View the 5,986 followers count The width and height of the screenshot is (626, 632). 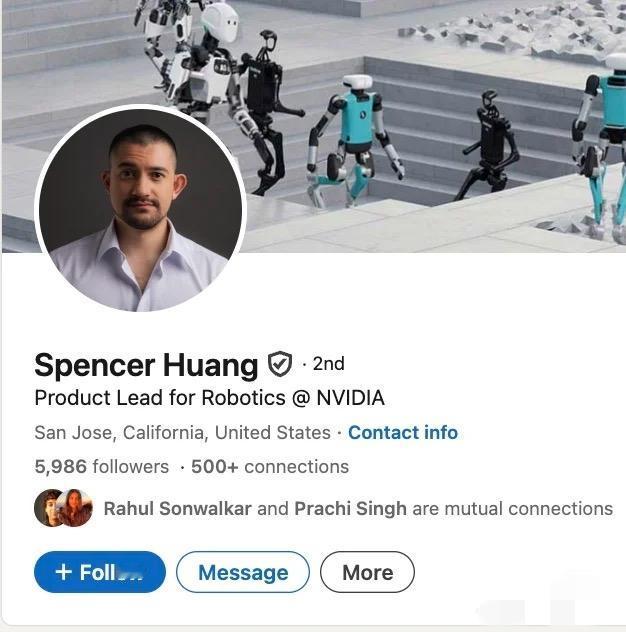(x=102, y=467)
